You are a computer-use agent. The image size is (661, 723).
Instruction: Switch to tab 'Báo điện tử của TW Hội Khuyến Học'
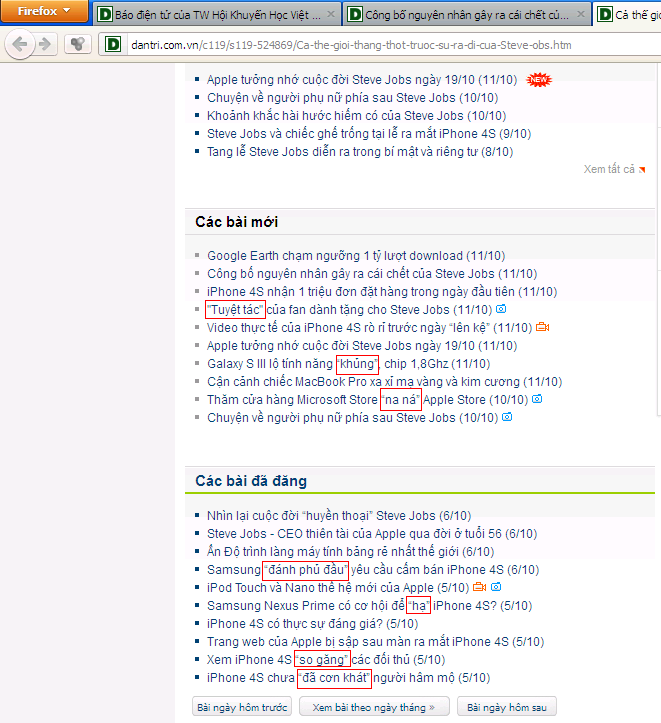click(217, 15)
